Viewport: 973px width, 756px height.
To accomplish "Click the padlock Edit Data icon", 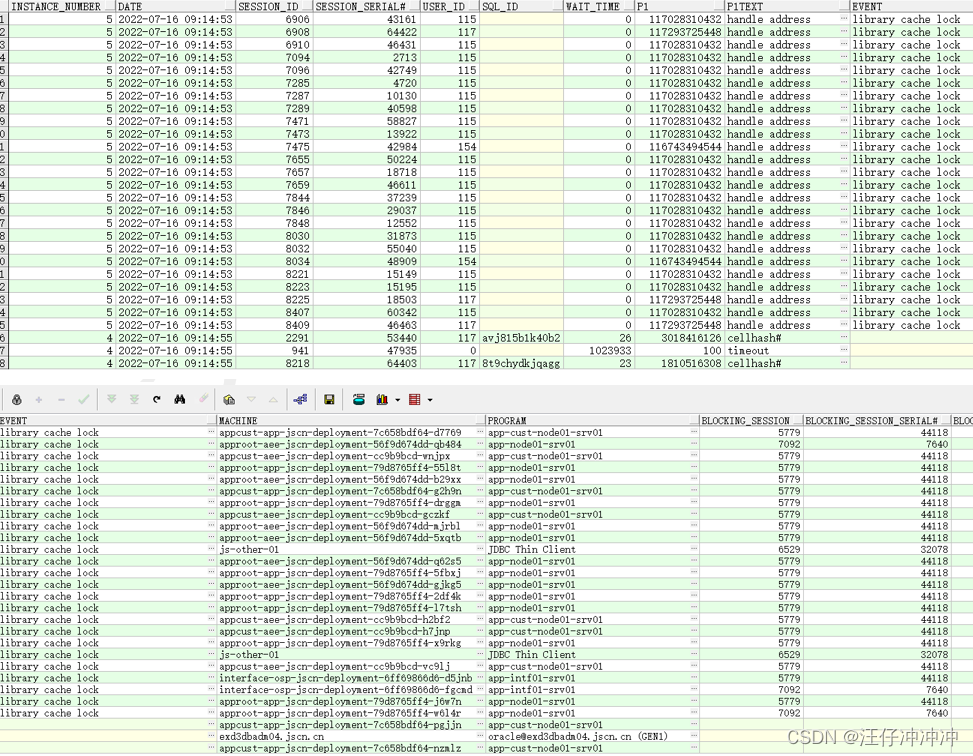I will pos(16,399).
